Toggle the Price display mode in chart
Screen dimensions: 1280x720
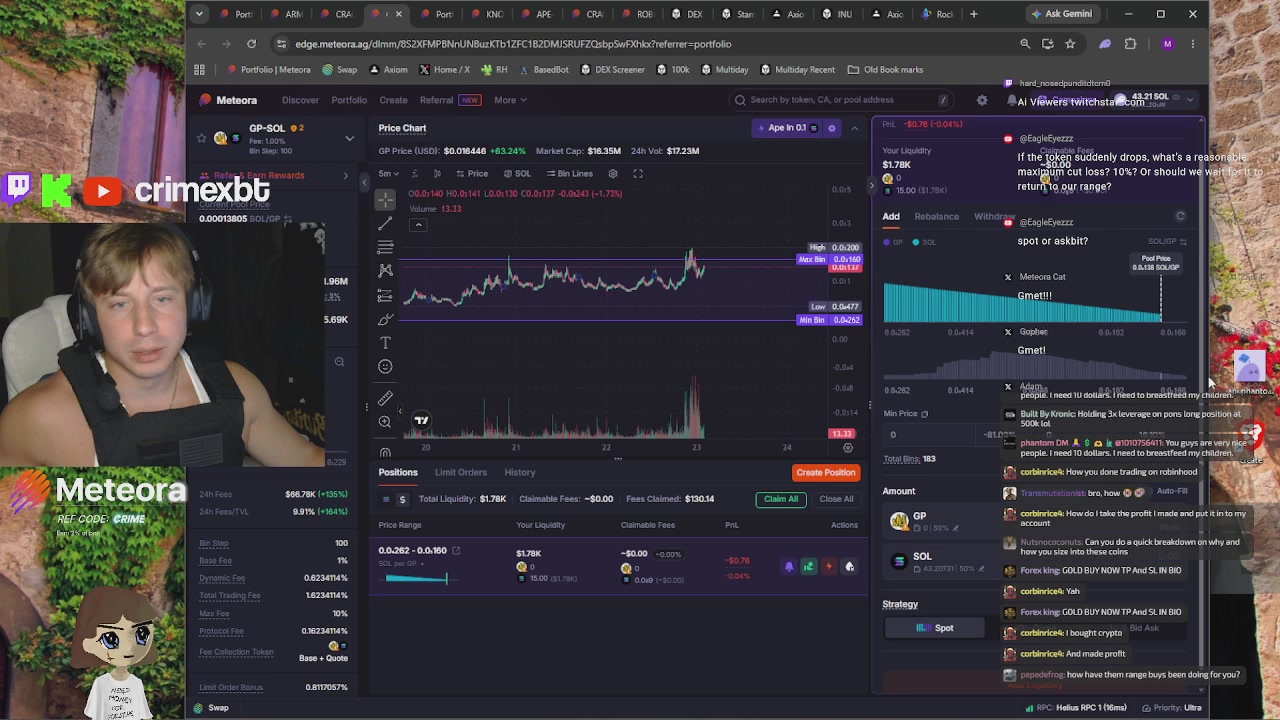[x=472, y=174]
